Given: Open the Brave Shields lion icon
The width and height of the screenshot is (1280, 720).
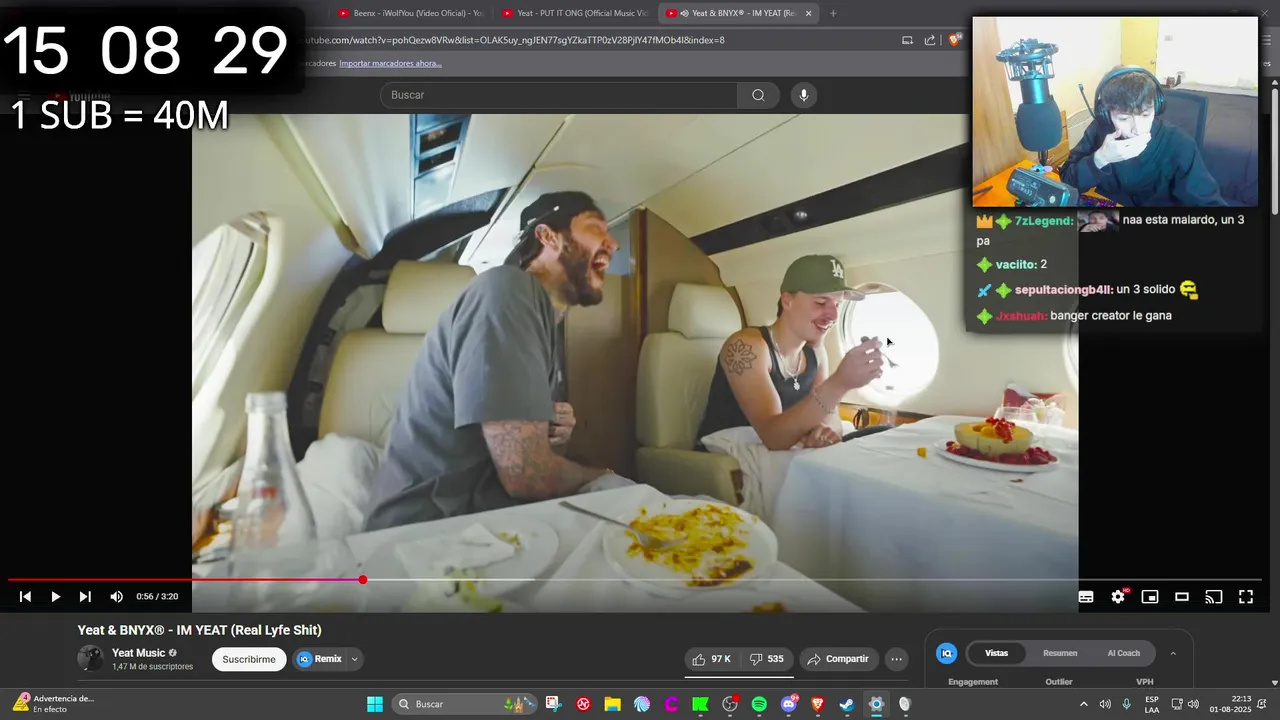Looking at the screenshot, I should click(x=955, y=40).
